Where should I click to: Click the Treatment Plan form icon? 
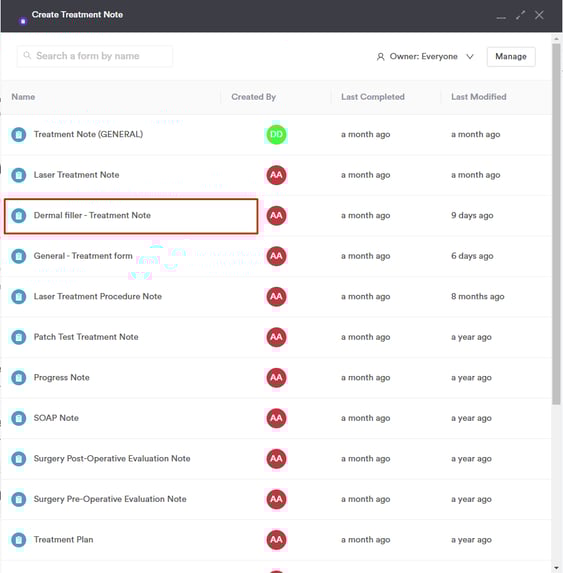click(19, 540)
